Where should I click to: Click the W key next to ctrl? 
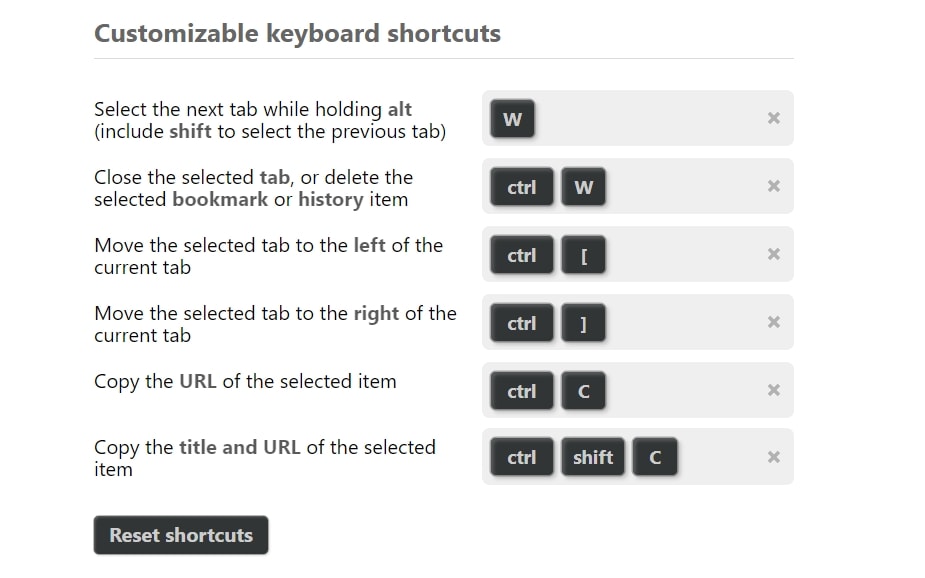tap(583, 187)
